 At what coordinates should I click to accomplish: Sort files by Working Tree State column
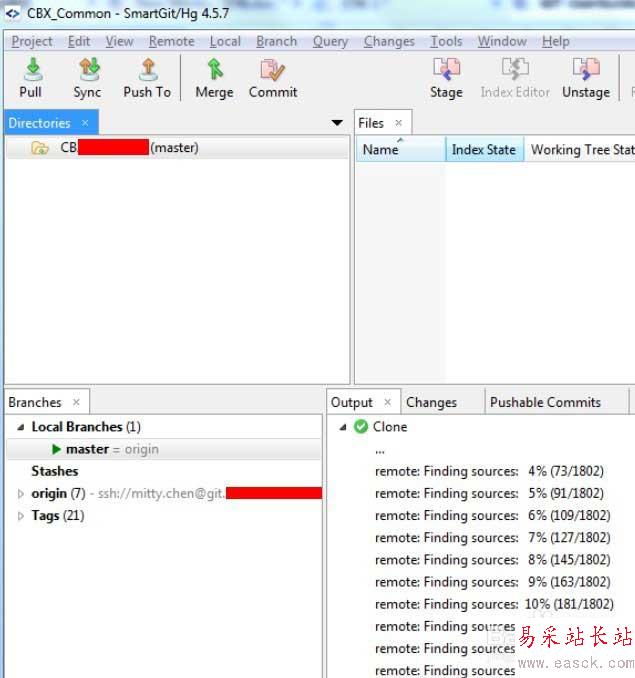tap(580, 150)
